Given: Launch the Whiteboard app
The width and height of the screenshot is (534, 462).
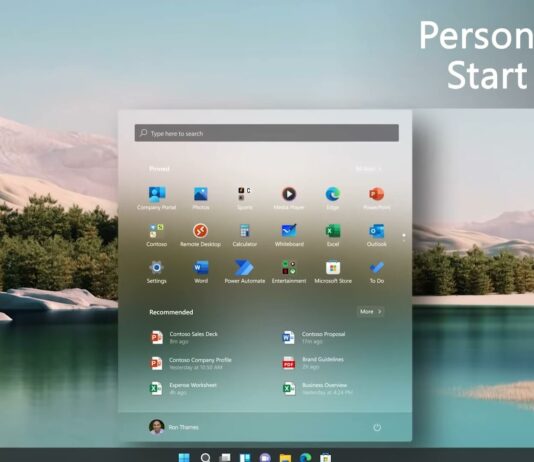Looking at the screenshot, I should click(289, 235).
